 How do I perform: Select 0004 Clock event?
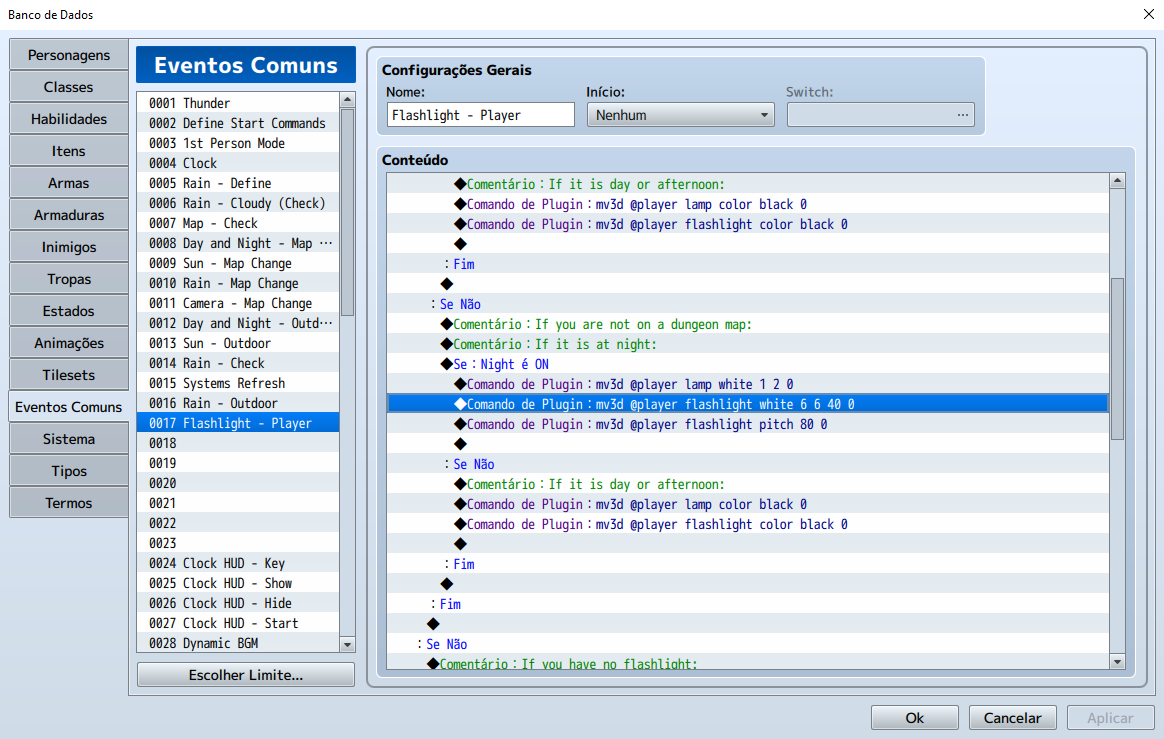238,163
